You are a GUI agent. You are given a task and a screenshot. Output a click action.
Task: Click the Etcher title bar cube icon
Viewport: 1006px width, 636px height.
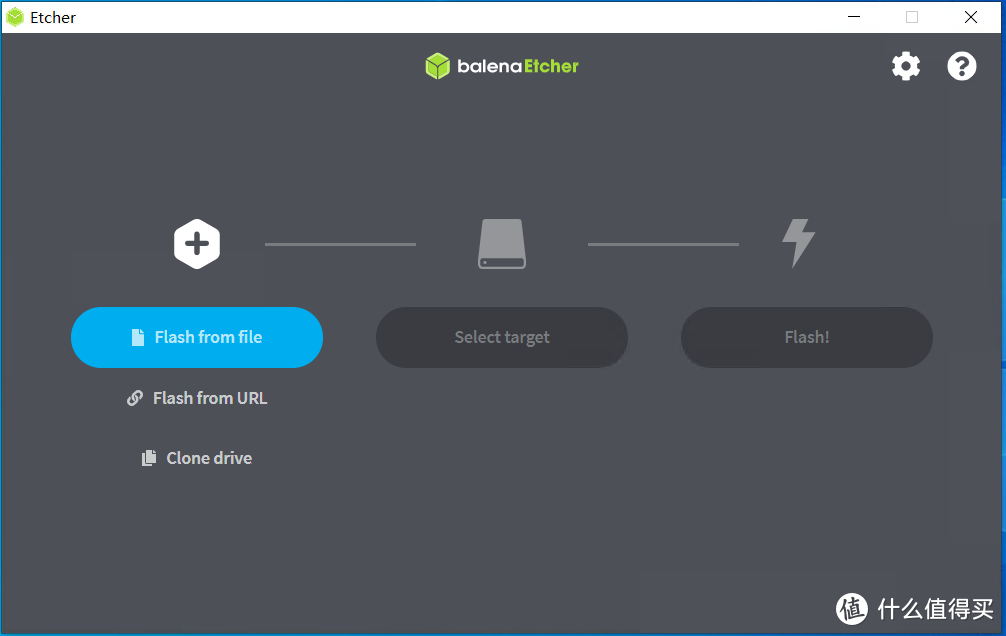pos(15,17)
